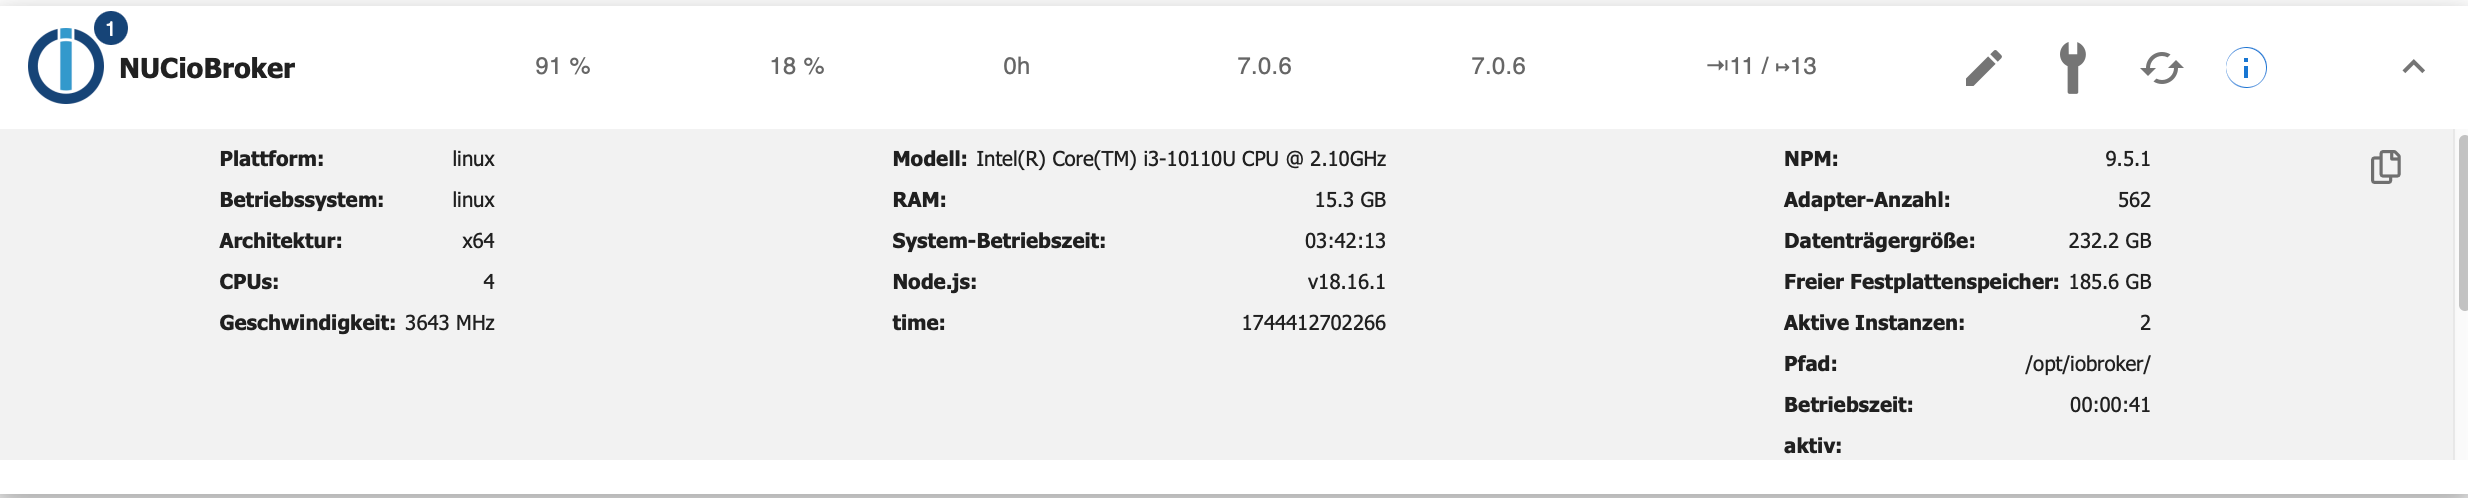2468x498 pixels.
Task: Restart host with the circular arrows icon
Action: coord(2161,68)
